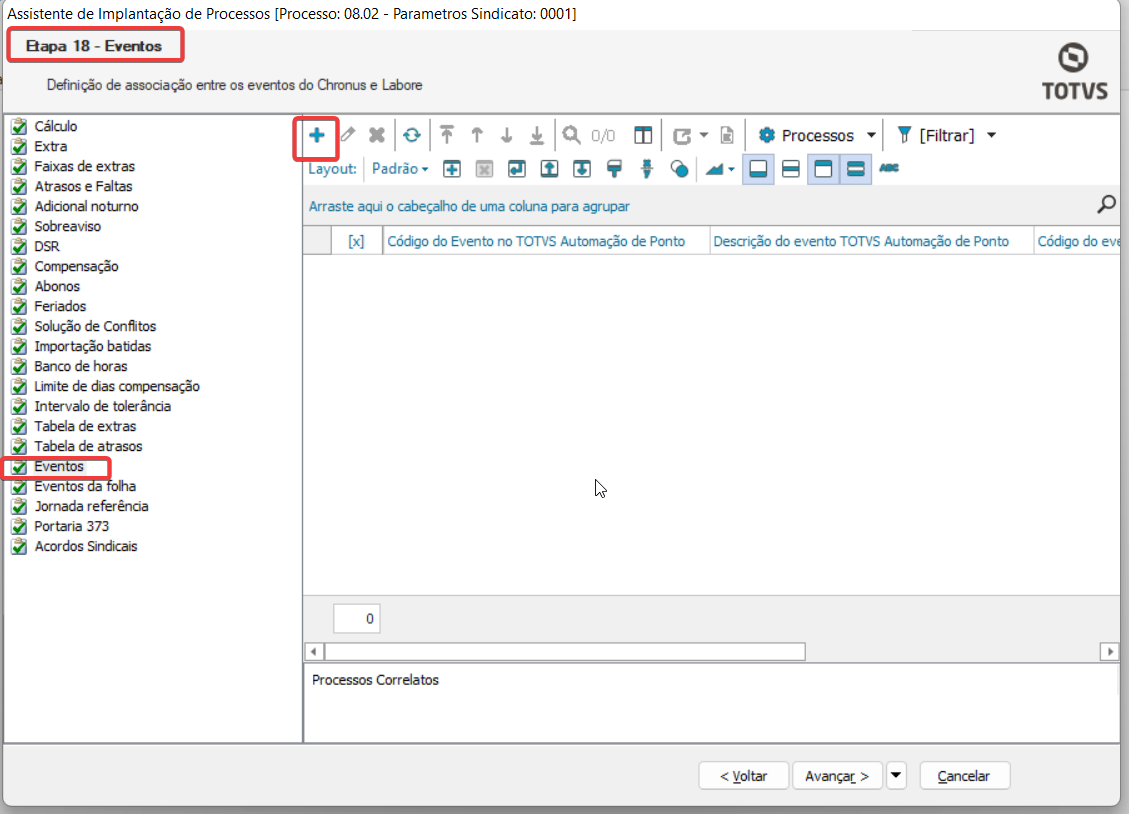
Task: Select the Extra step
Action: (x=50, y=146)
